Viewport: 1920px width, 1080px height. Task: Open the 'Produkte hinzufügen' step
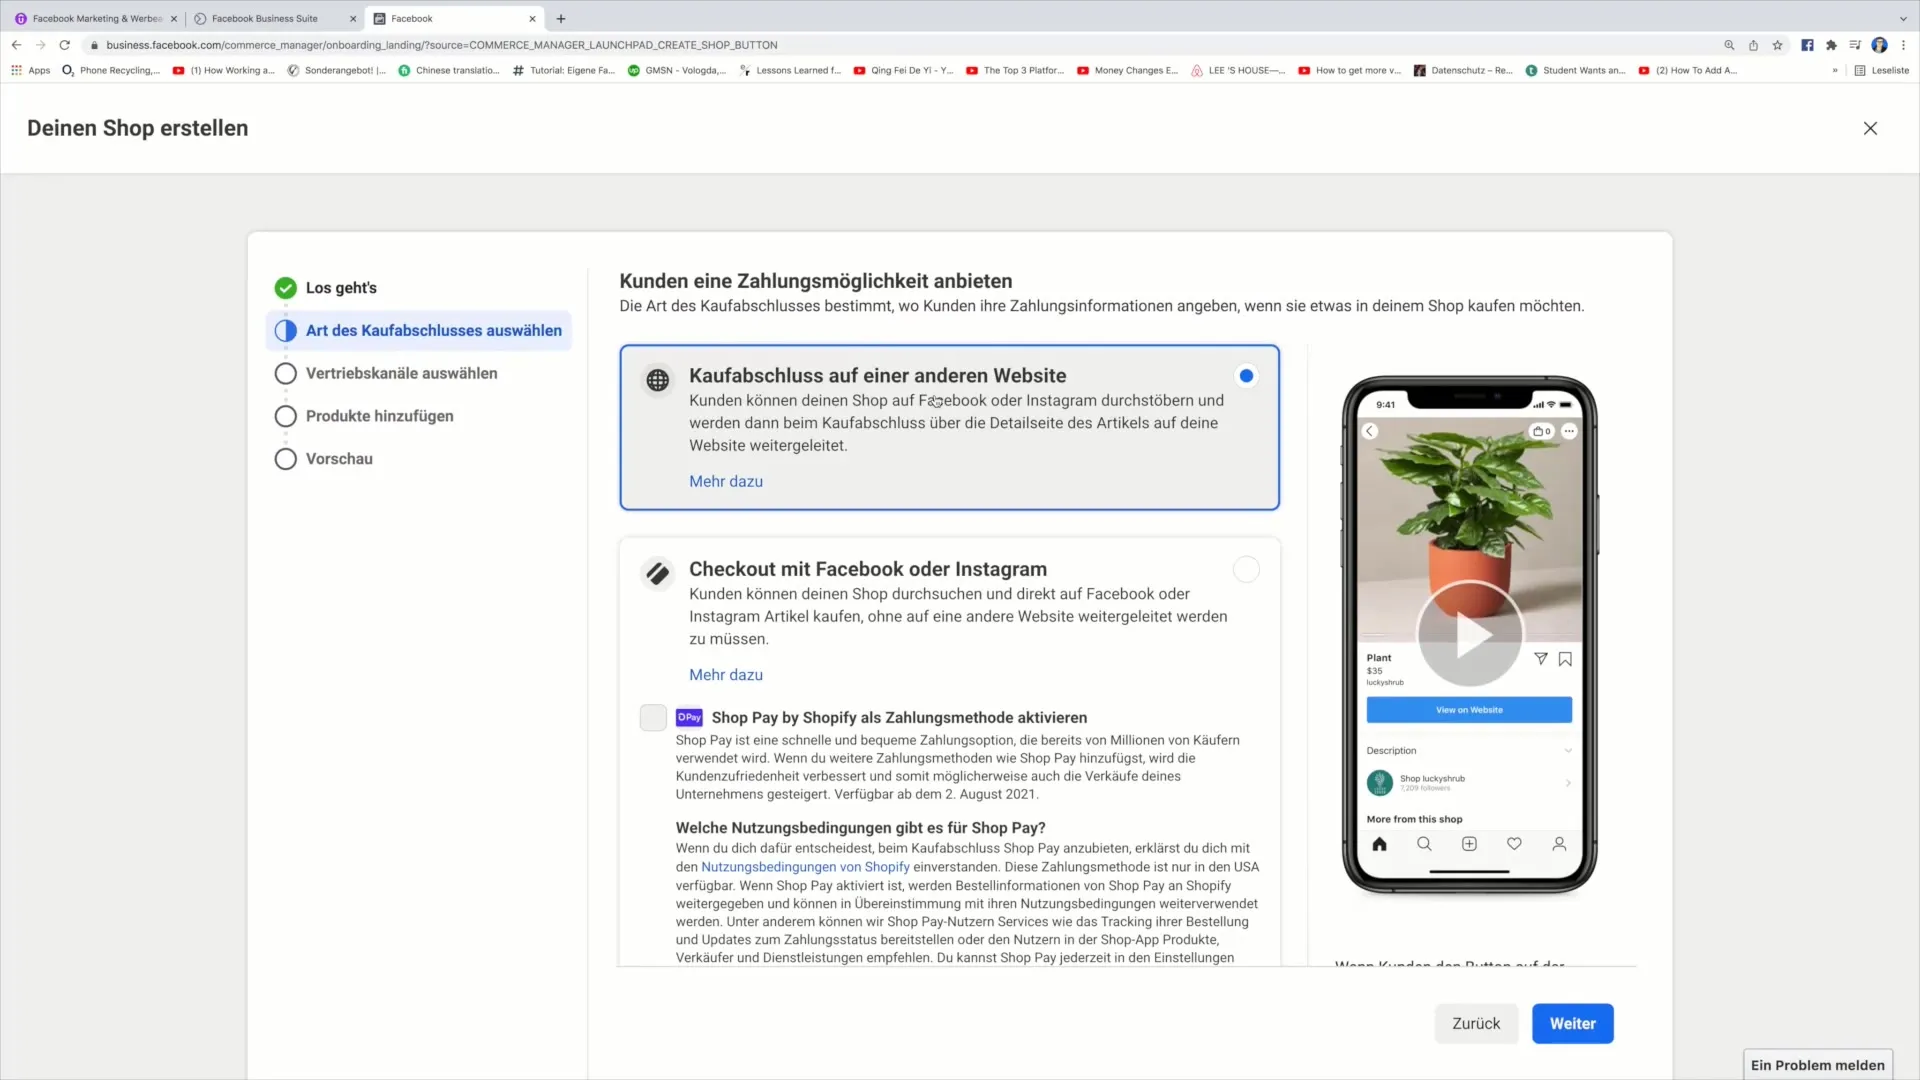click(x=378, y=415)
